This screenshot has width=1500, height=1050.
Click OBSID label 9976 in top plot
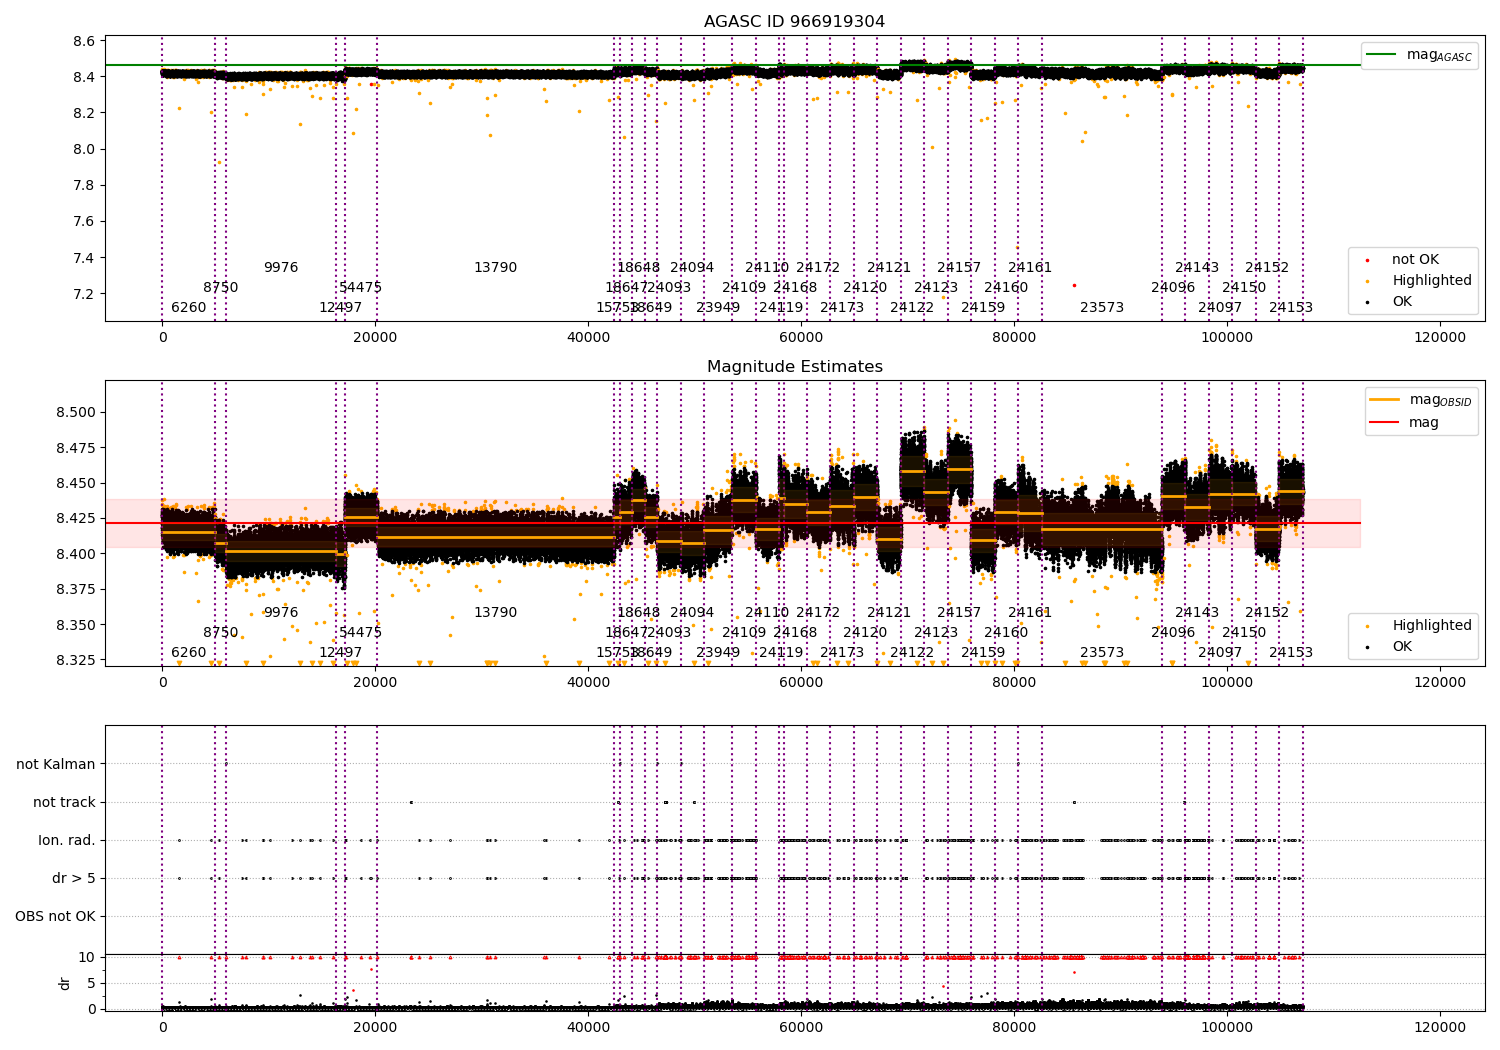pyautogui.click(x=281, y=268)
